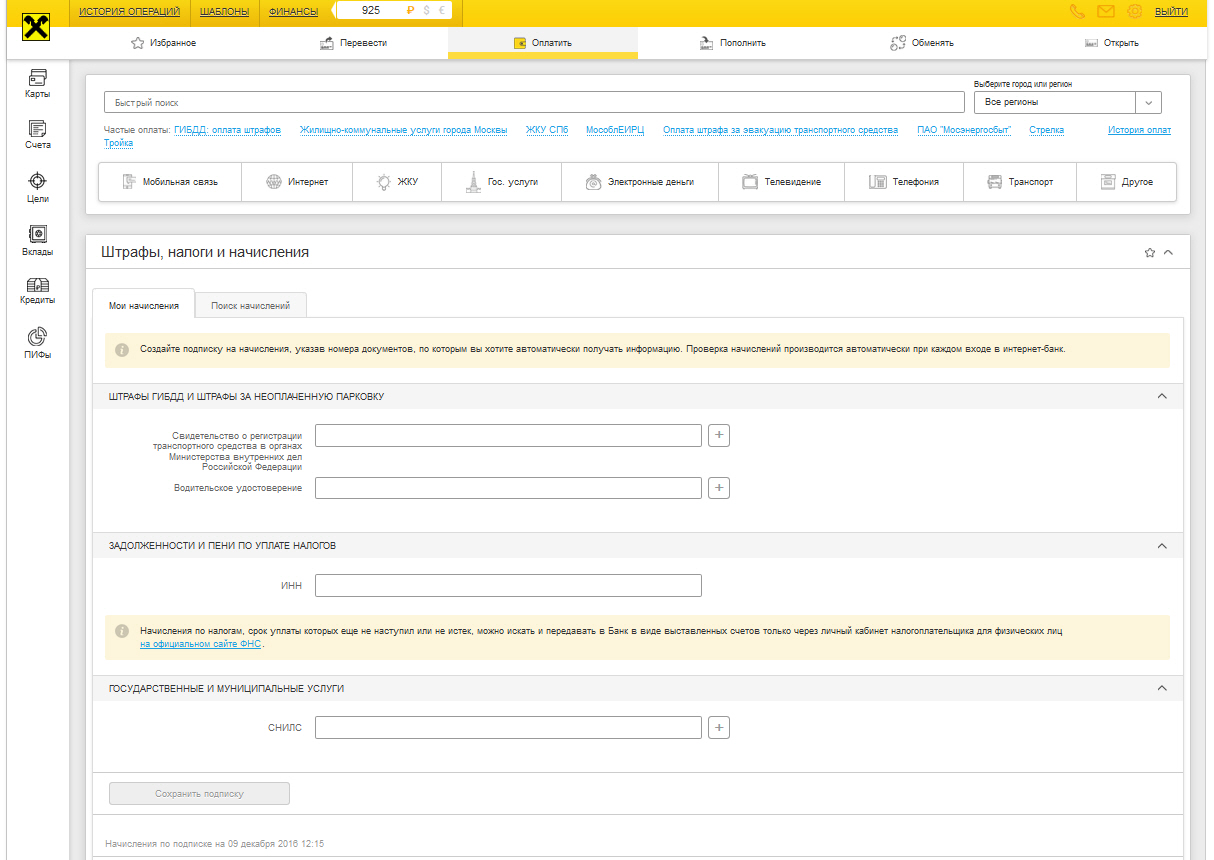Focus the vehicle registration certificate input

pyautogui.click(x=508, y=435)
